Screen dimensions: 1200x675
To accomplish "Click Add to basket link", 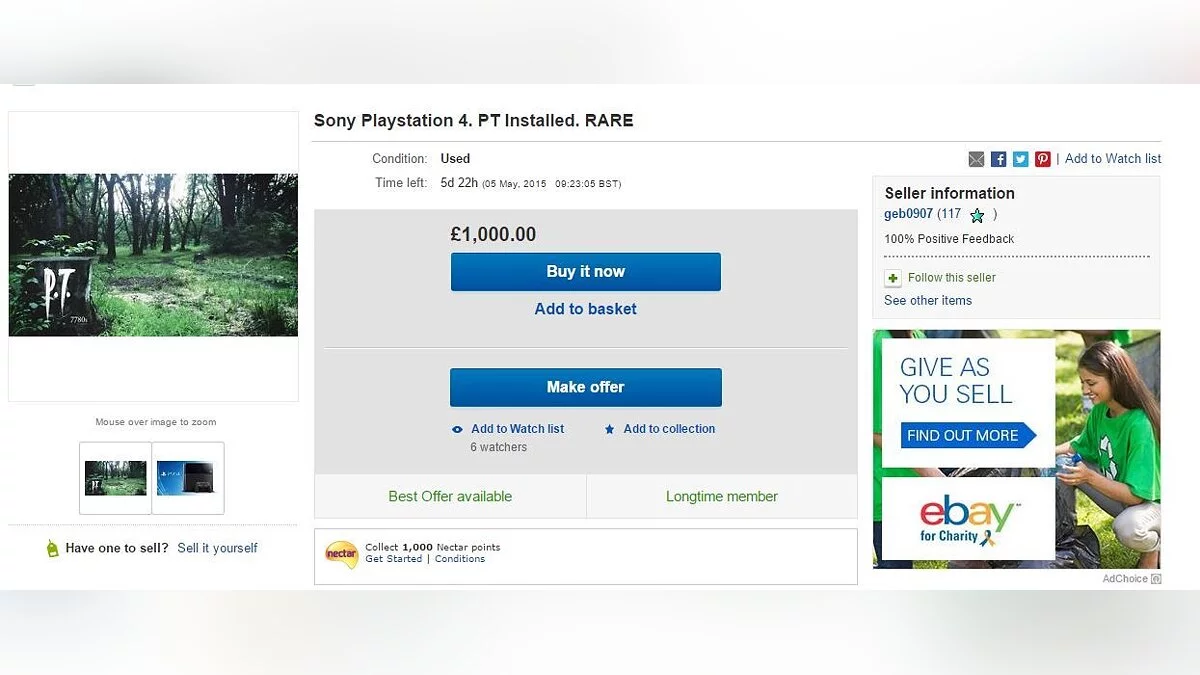I will click(585, 309).
